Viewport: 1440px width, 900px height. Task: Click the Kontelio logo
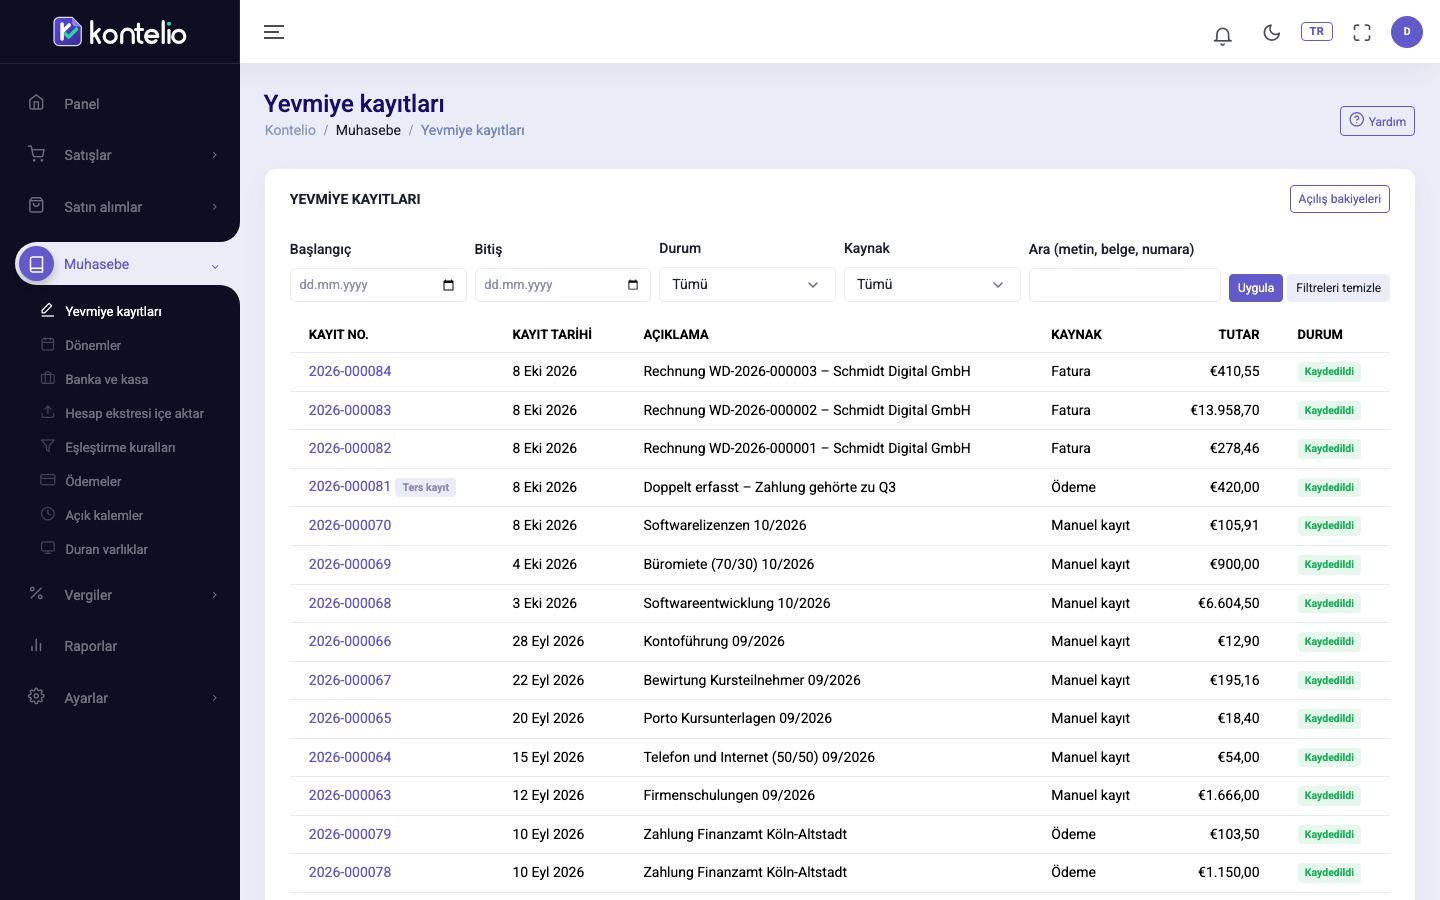(120, 32)
